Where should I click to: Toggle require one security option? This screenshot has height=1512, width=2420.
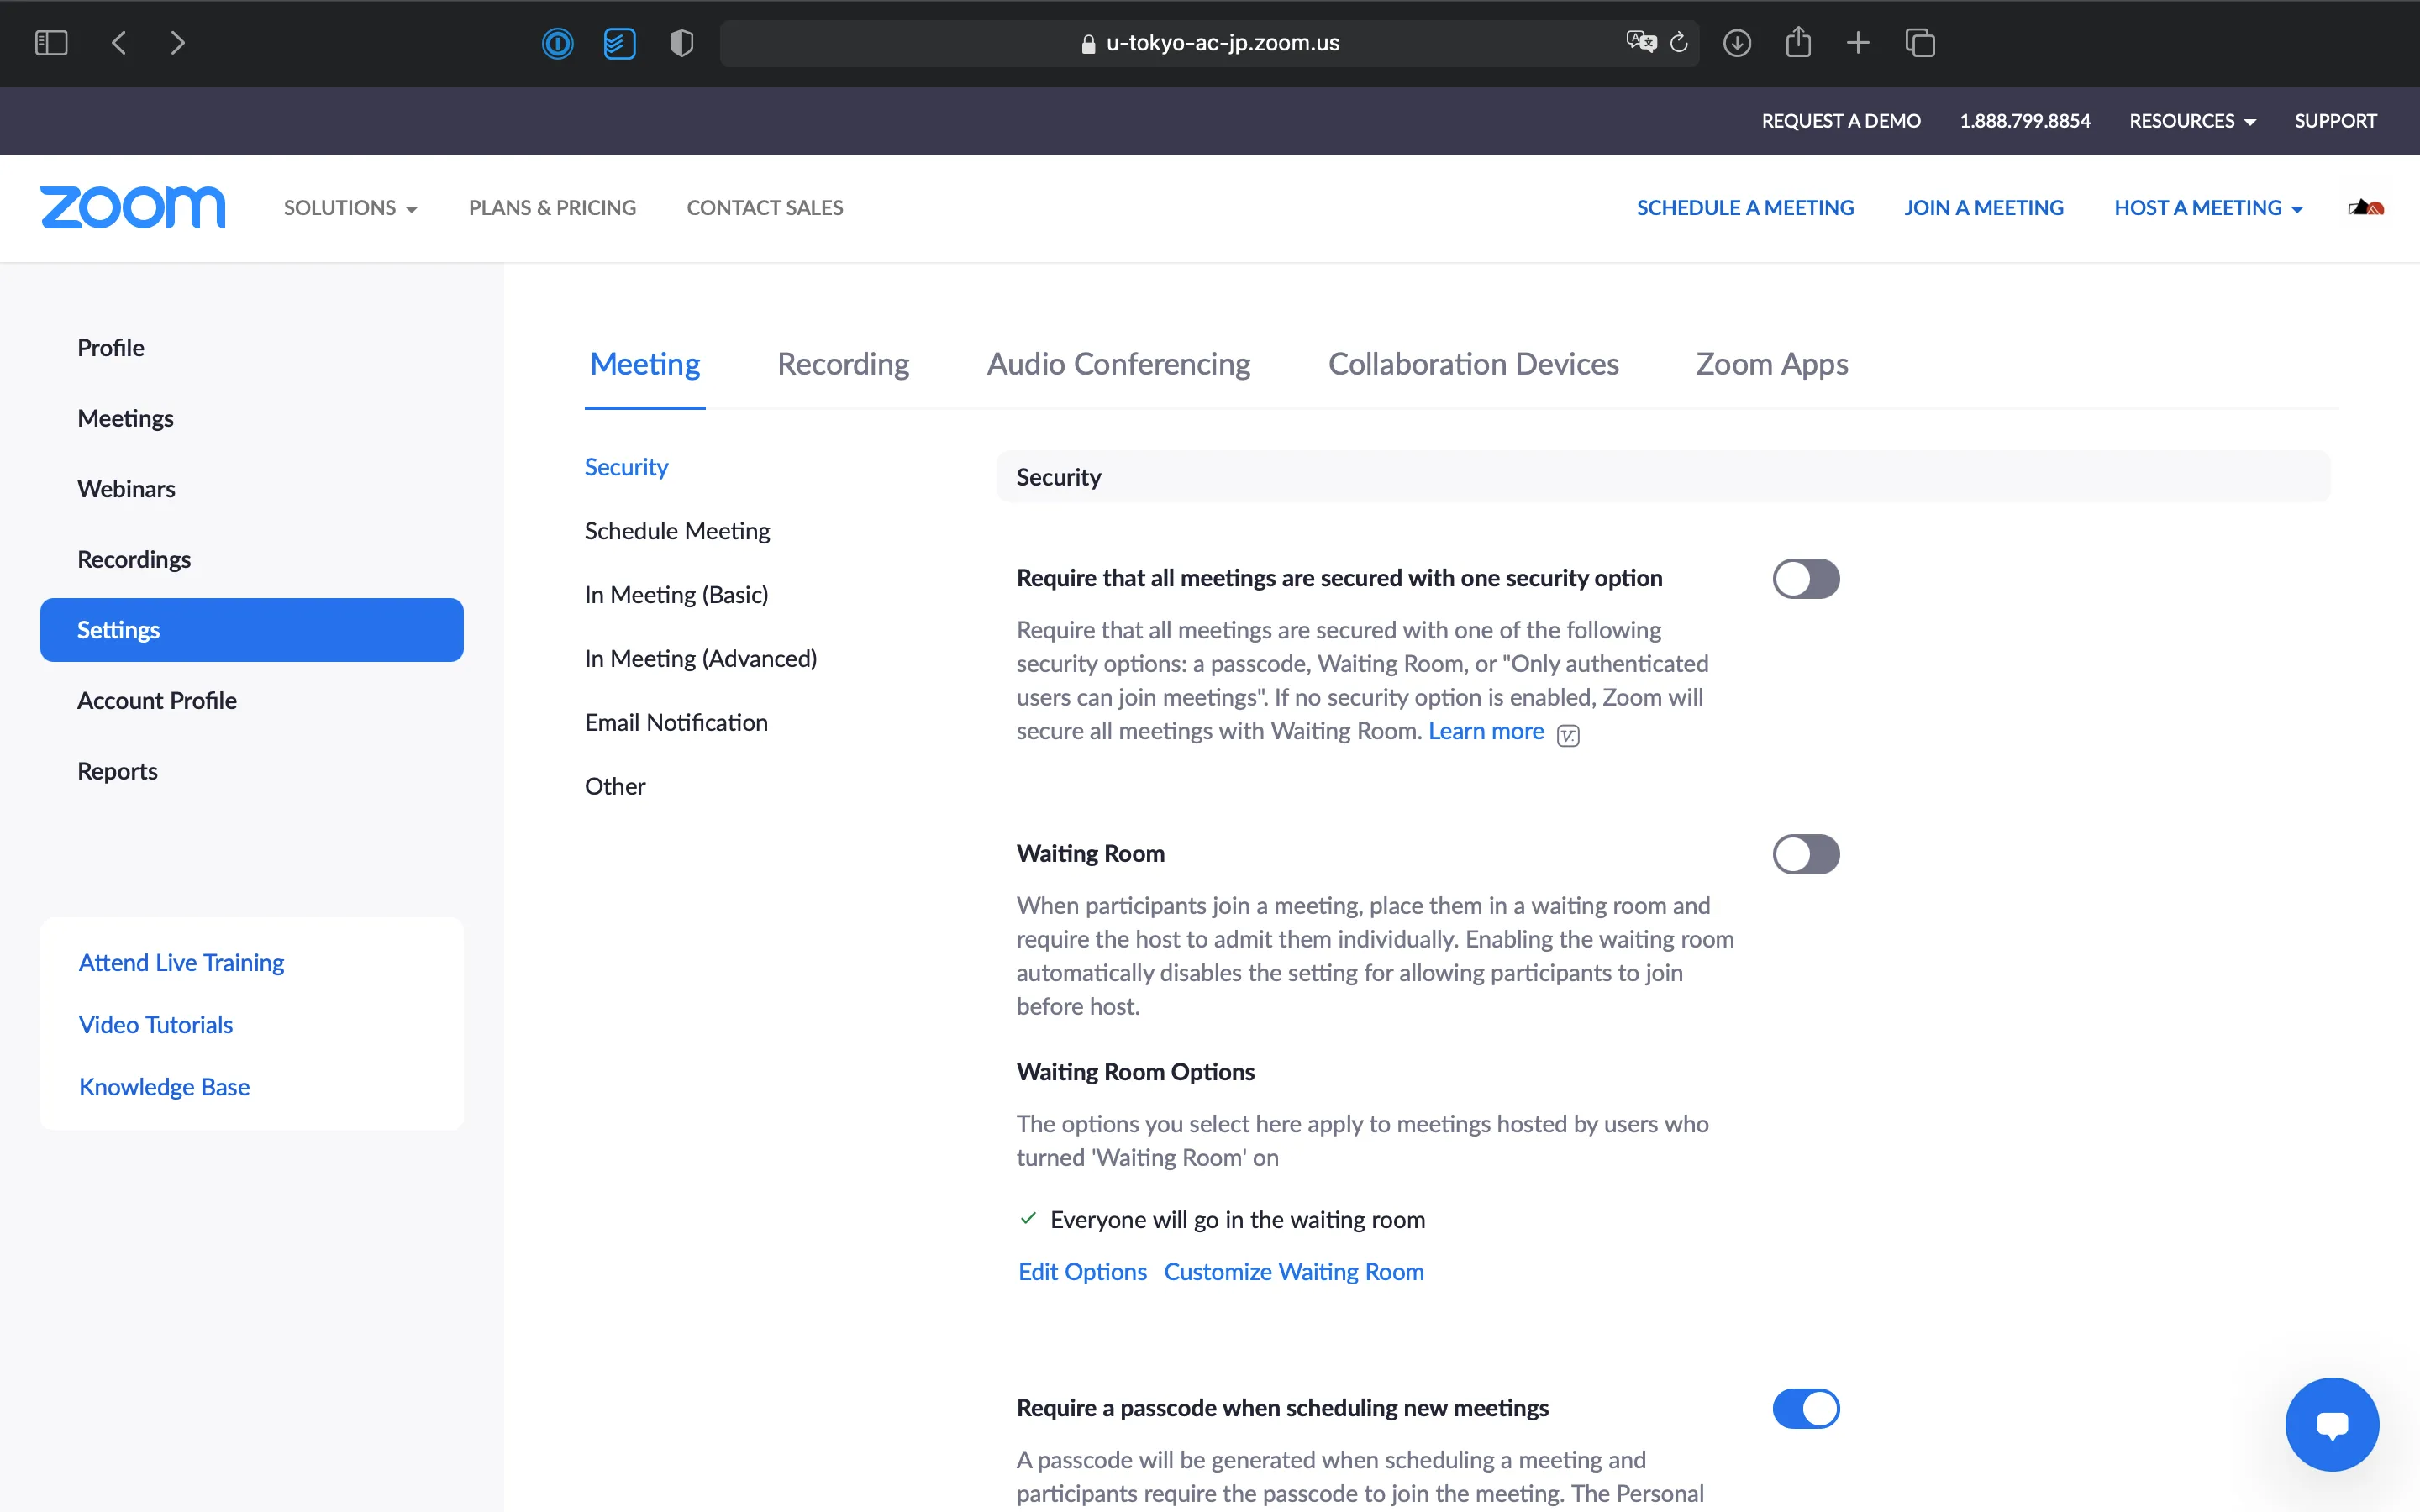1805,579
